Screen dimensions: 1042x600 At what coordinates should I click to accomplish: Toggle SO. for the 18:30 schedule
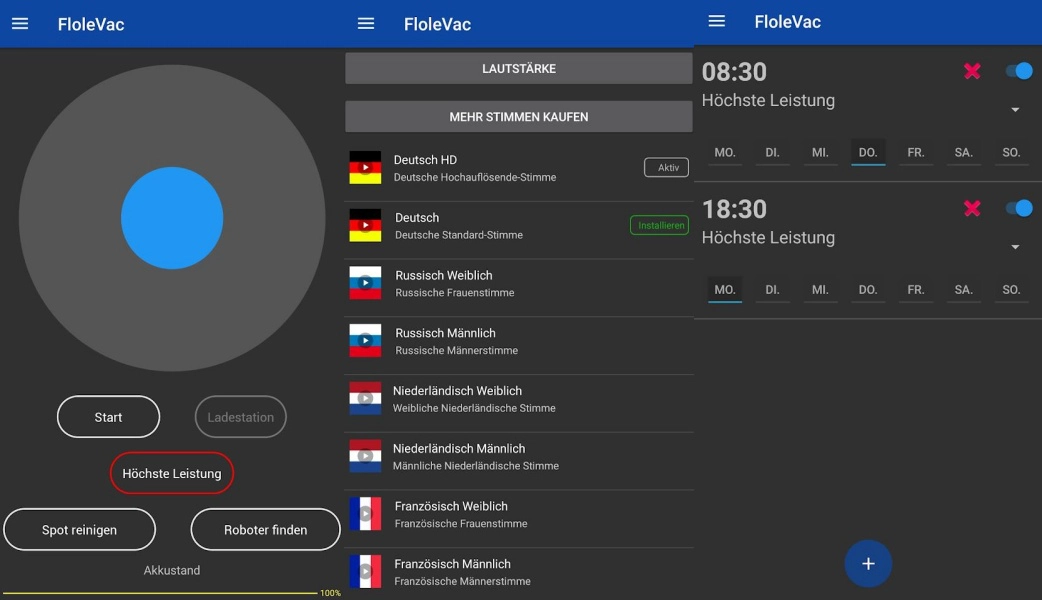point(1011,290)
